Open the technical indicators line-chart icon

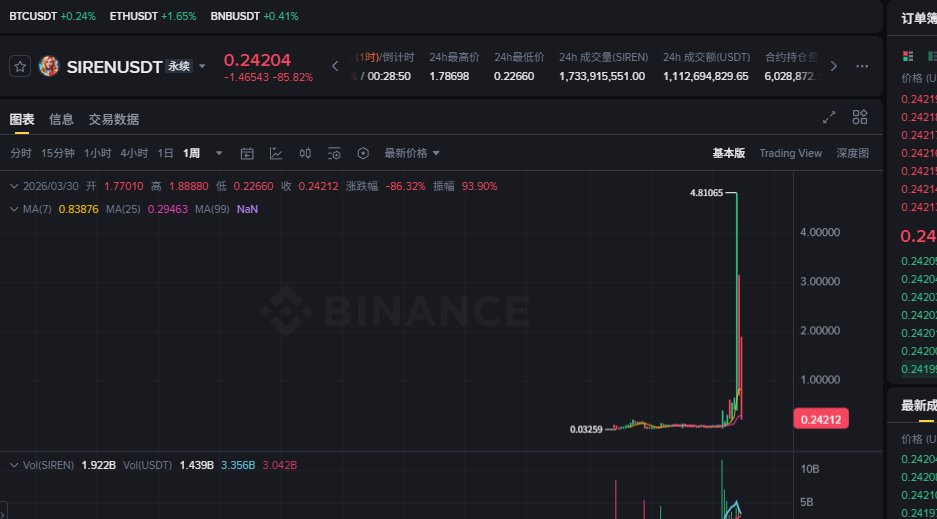point(276,153)
